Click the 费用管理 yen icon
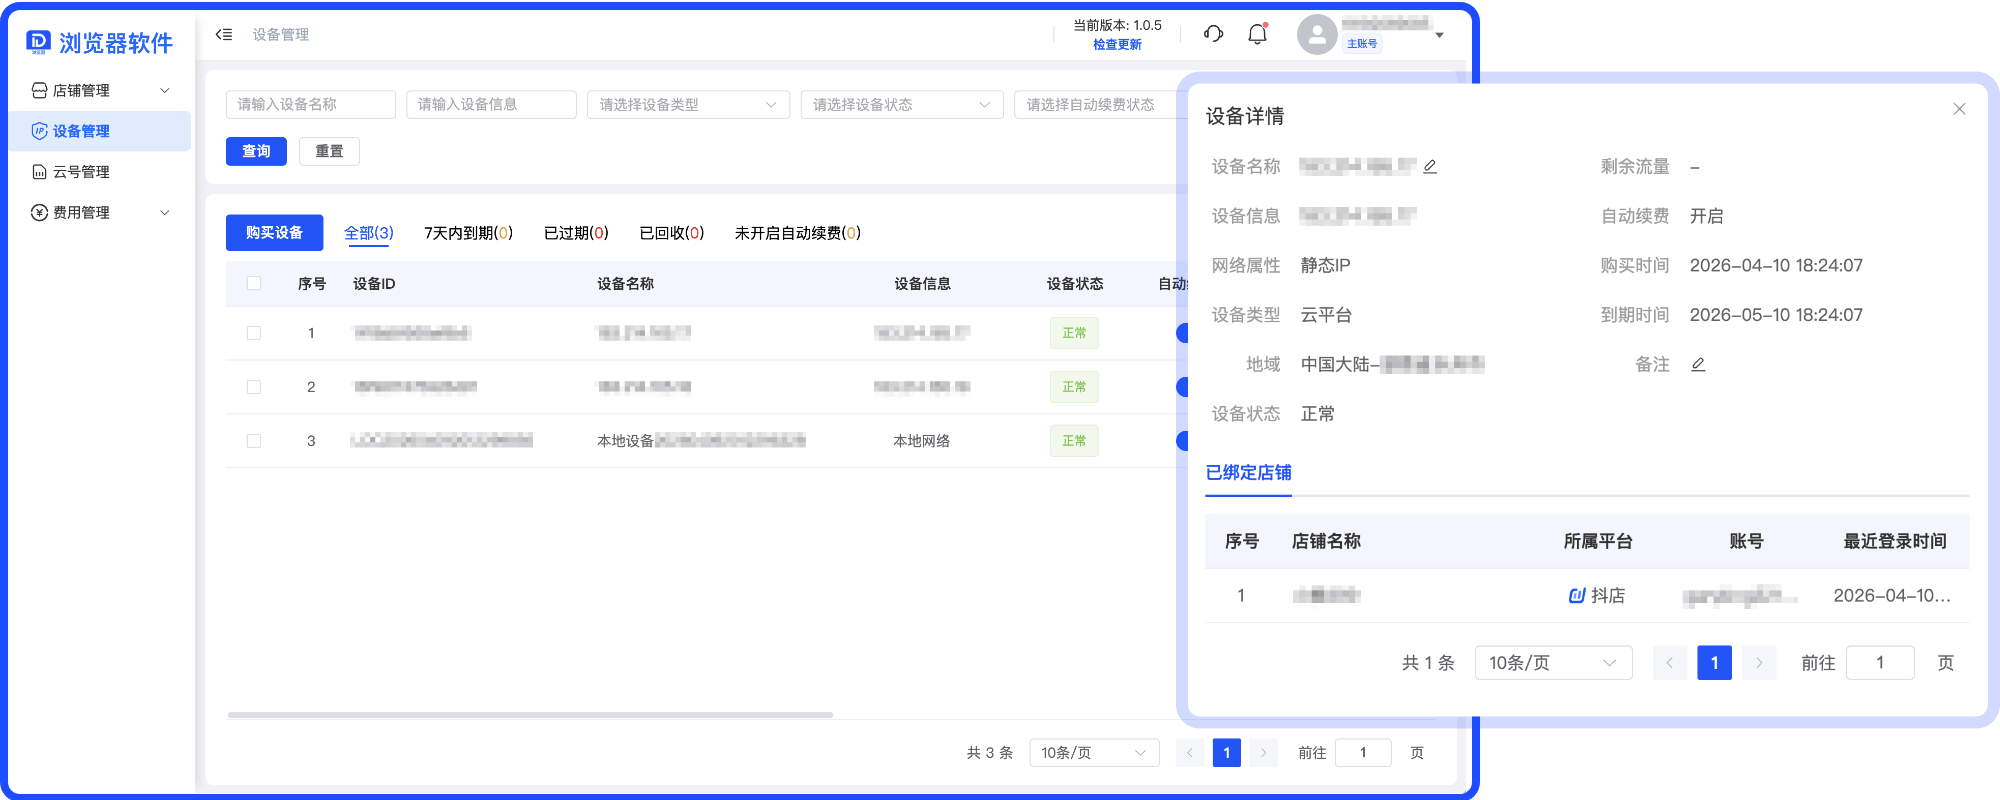The image size is (2000, 800). [x=39, y=212]
